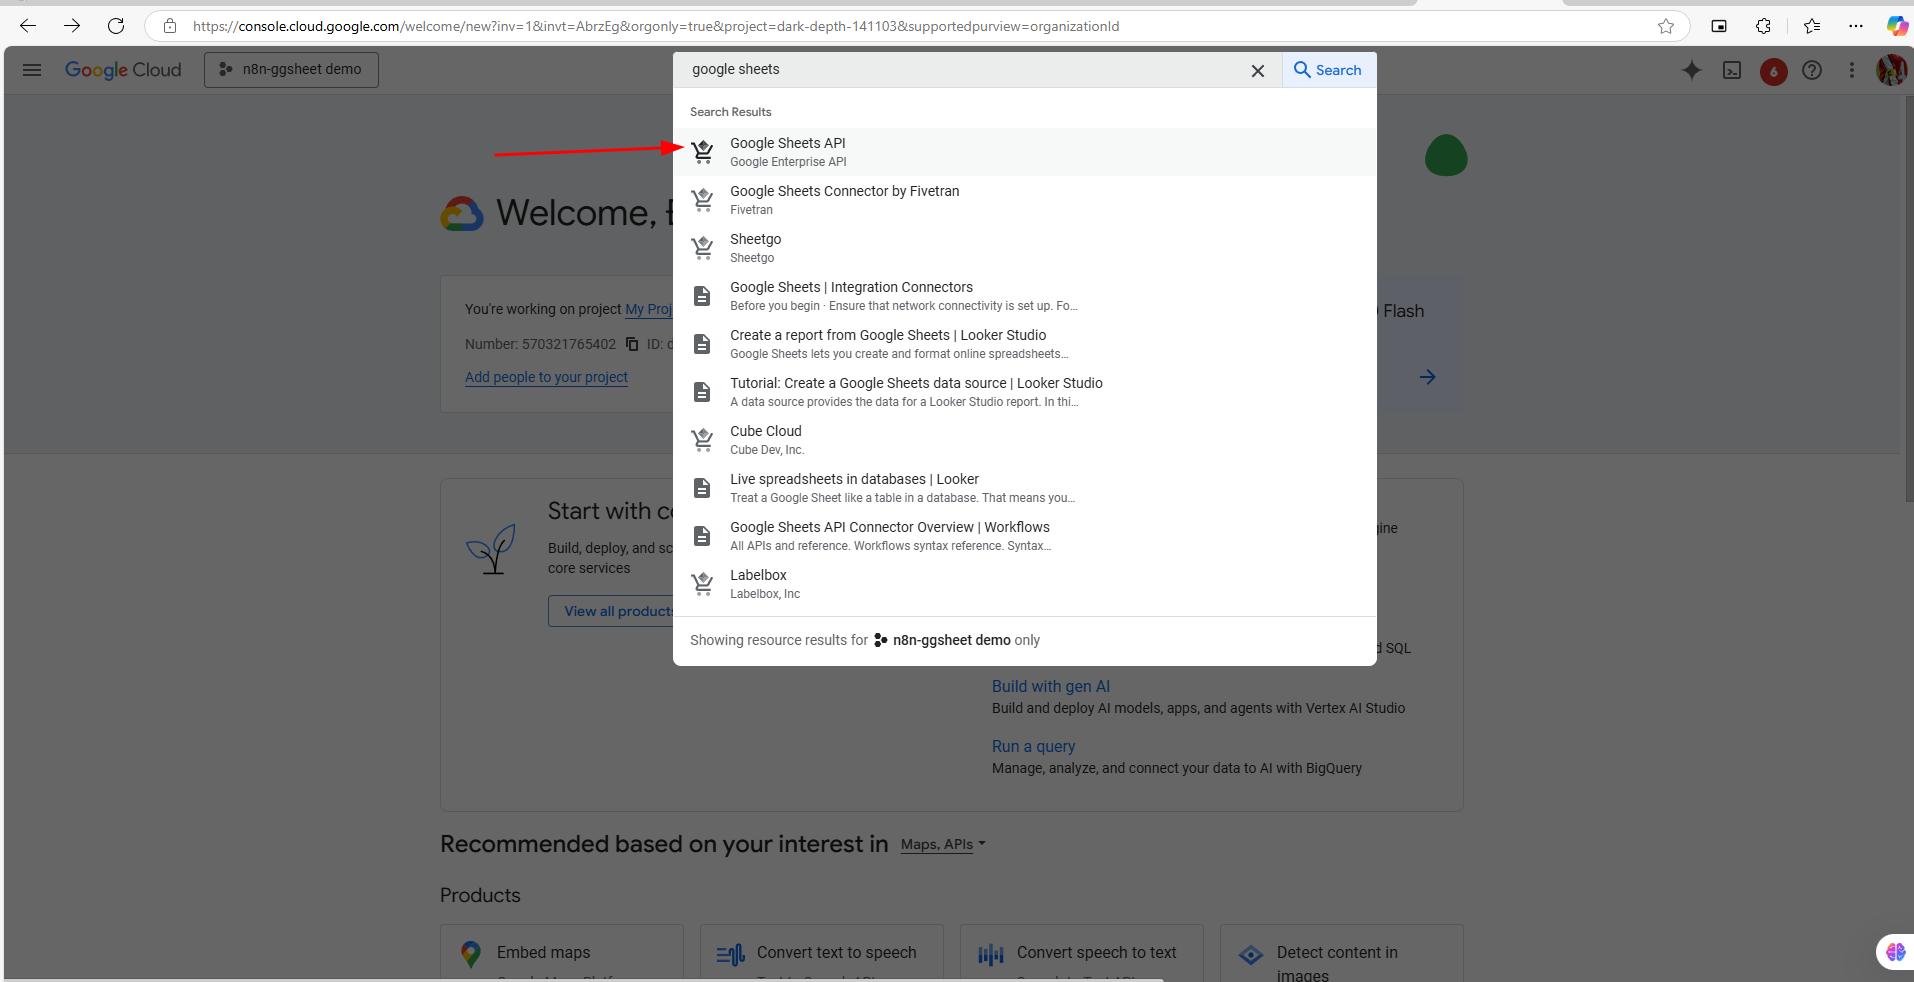
Task: Open Google Sheets | Integration Connectors result
Action: pyautogui.click(x=1025, y=296)
